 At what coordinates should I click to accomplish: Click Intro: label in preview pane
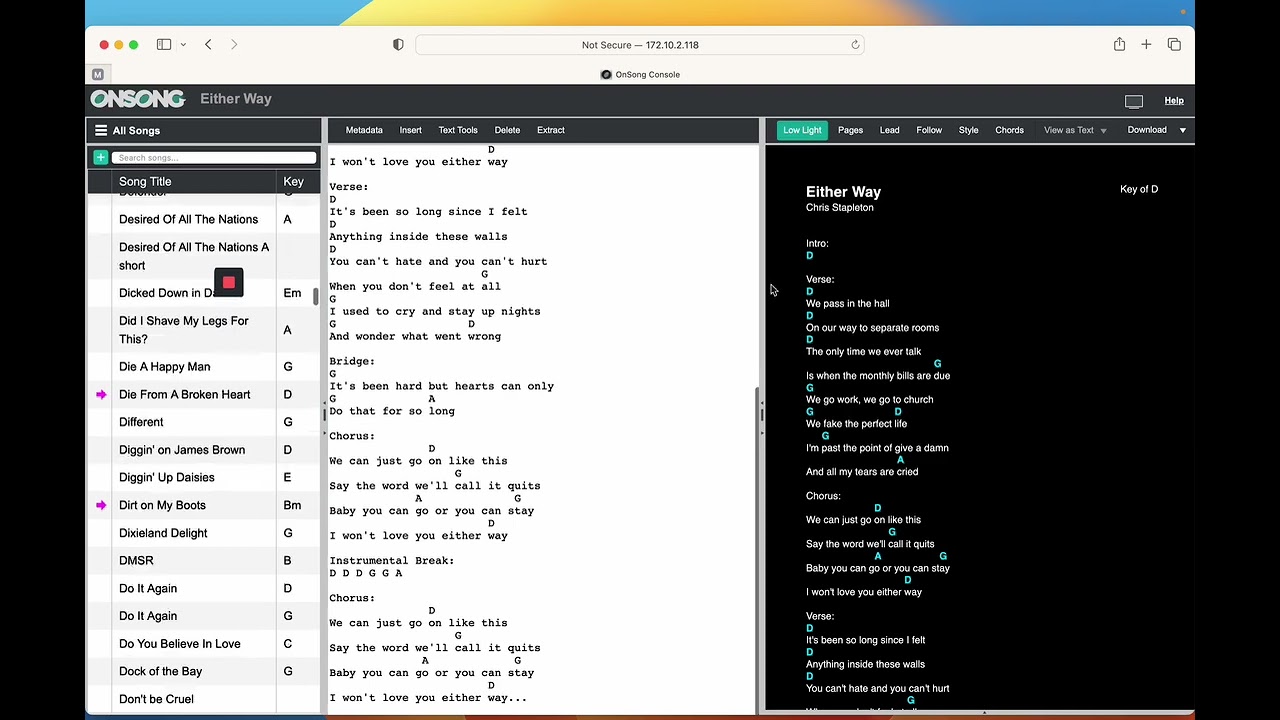pos(817,243)
